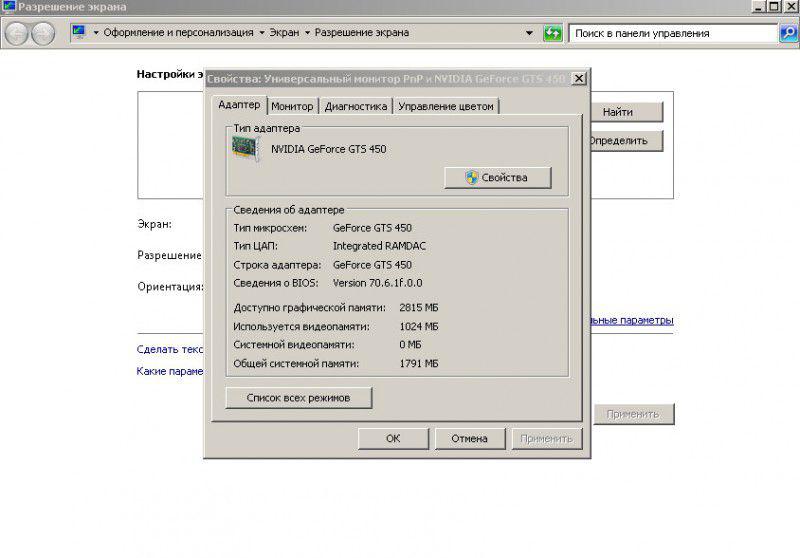The image size is (800, 558).
Task: Open Оформление и персонализация breadcrumb
Action: point(179,33)
